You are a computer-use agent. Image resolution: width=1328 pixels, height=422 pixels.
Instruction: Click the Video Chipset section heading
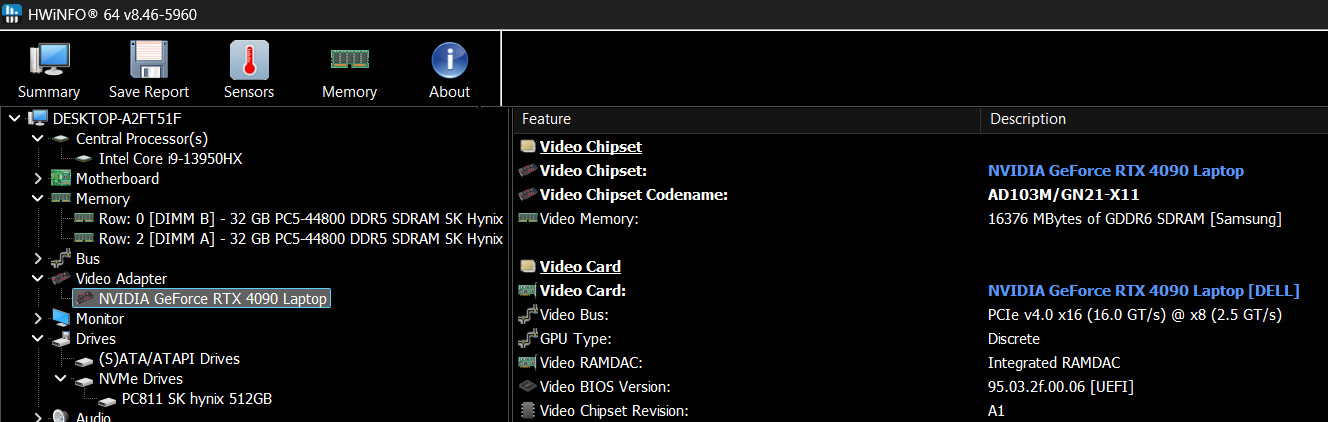[x=591, y=147]
